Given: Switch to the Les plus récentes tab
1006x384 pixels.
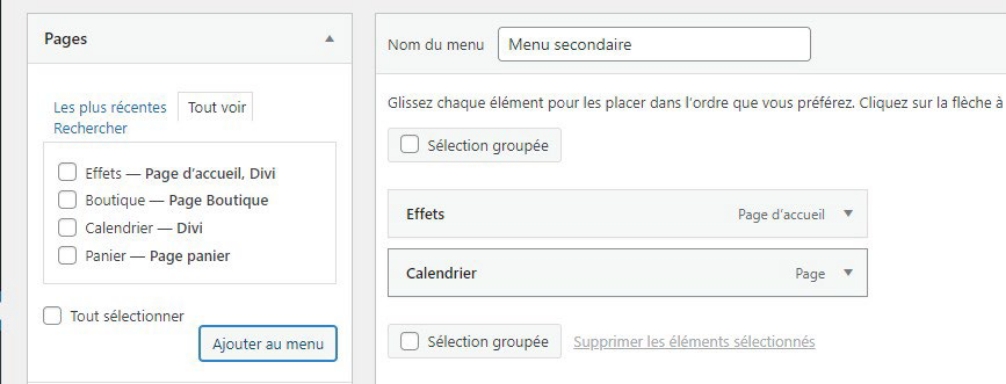Looking at the screenshot, I should tap(110, 107).
